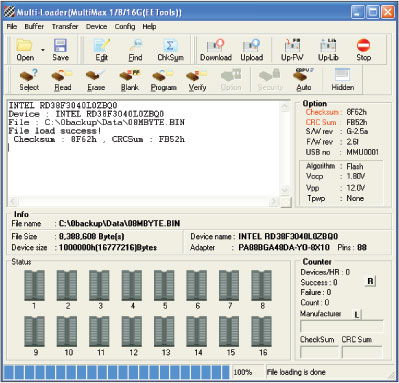
Task: Open the Device menu
Action: [96, 26]
